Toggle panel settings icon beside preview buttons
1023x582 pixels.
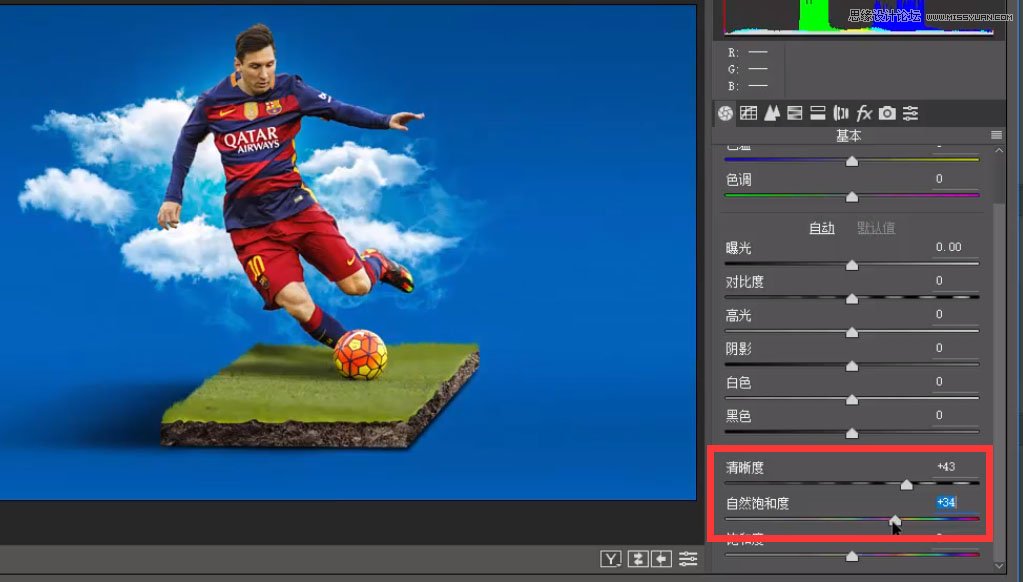tap(688, 559)
